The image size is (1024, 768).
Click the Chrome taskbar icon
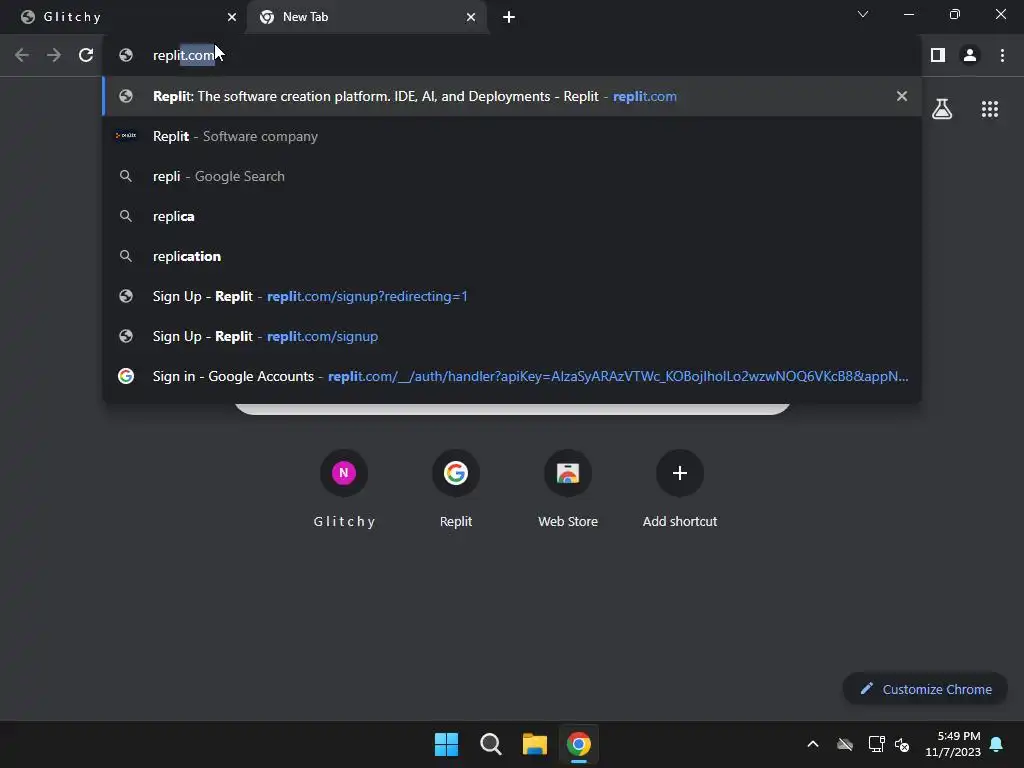point(579,744)
